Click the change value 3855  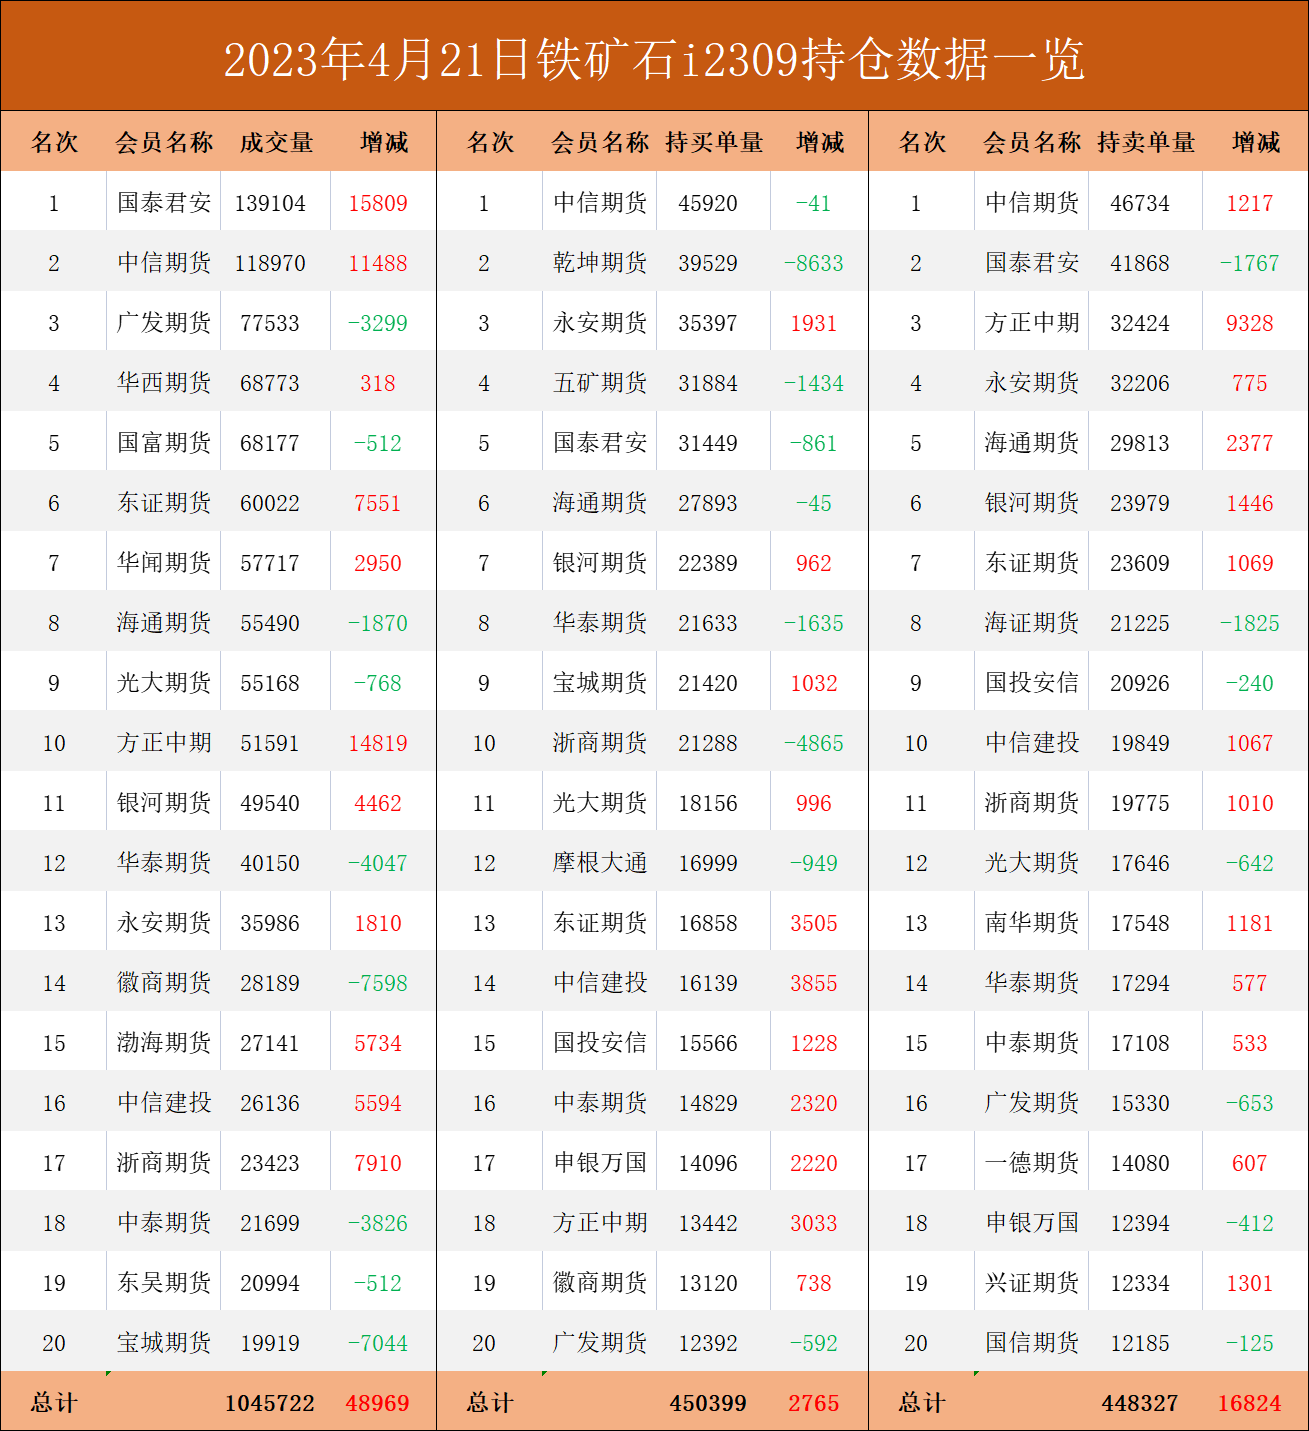[814, 983]
